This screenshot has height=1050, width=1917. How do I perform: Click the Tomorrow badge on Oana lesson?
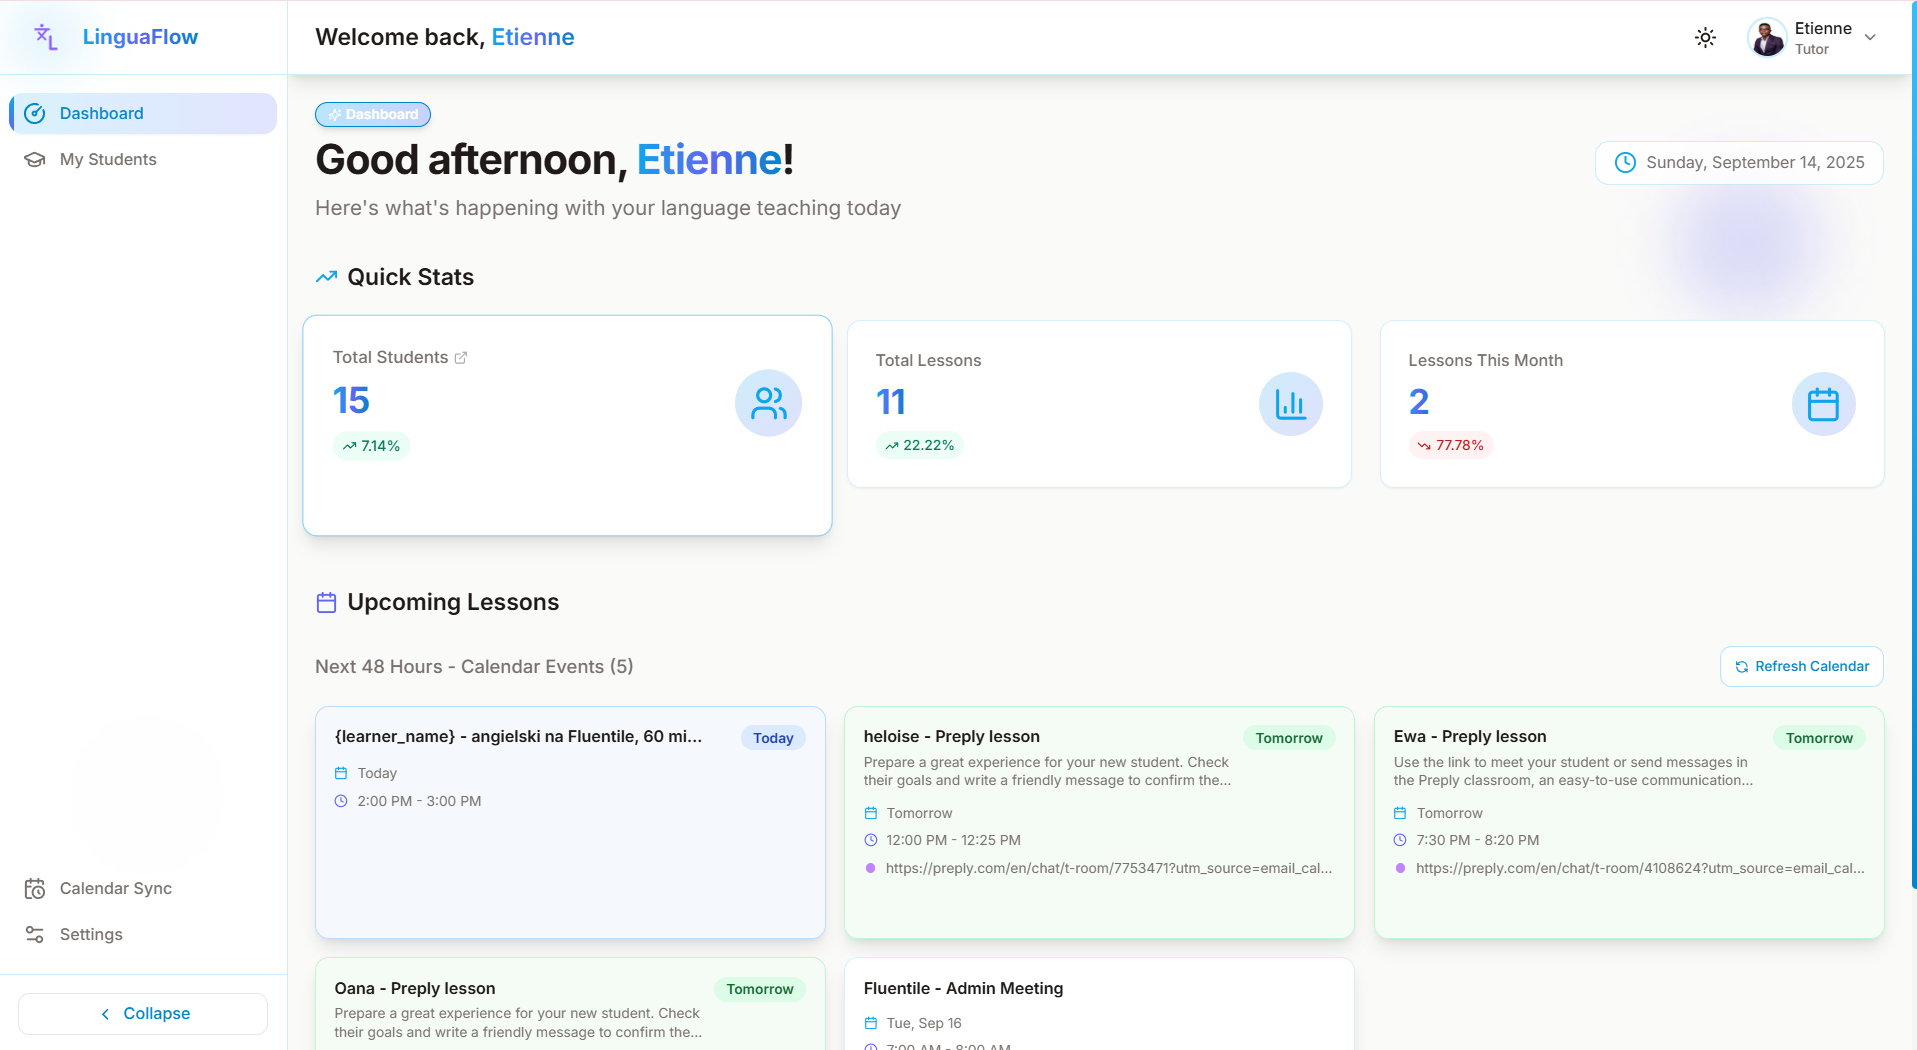point(760,989)
